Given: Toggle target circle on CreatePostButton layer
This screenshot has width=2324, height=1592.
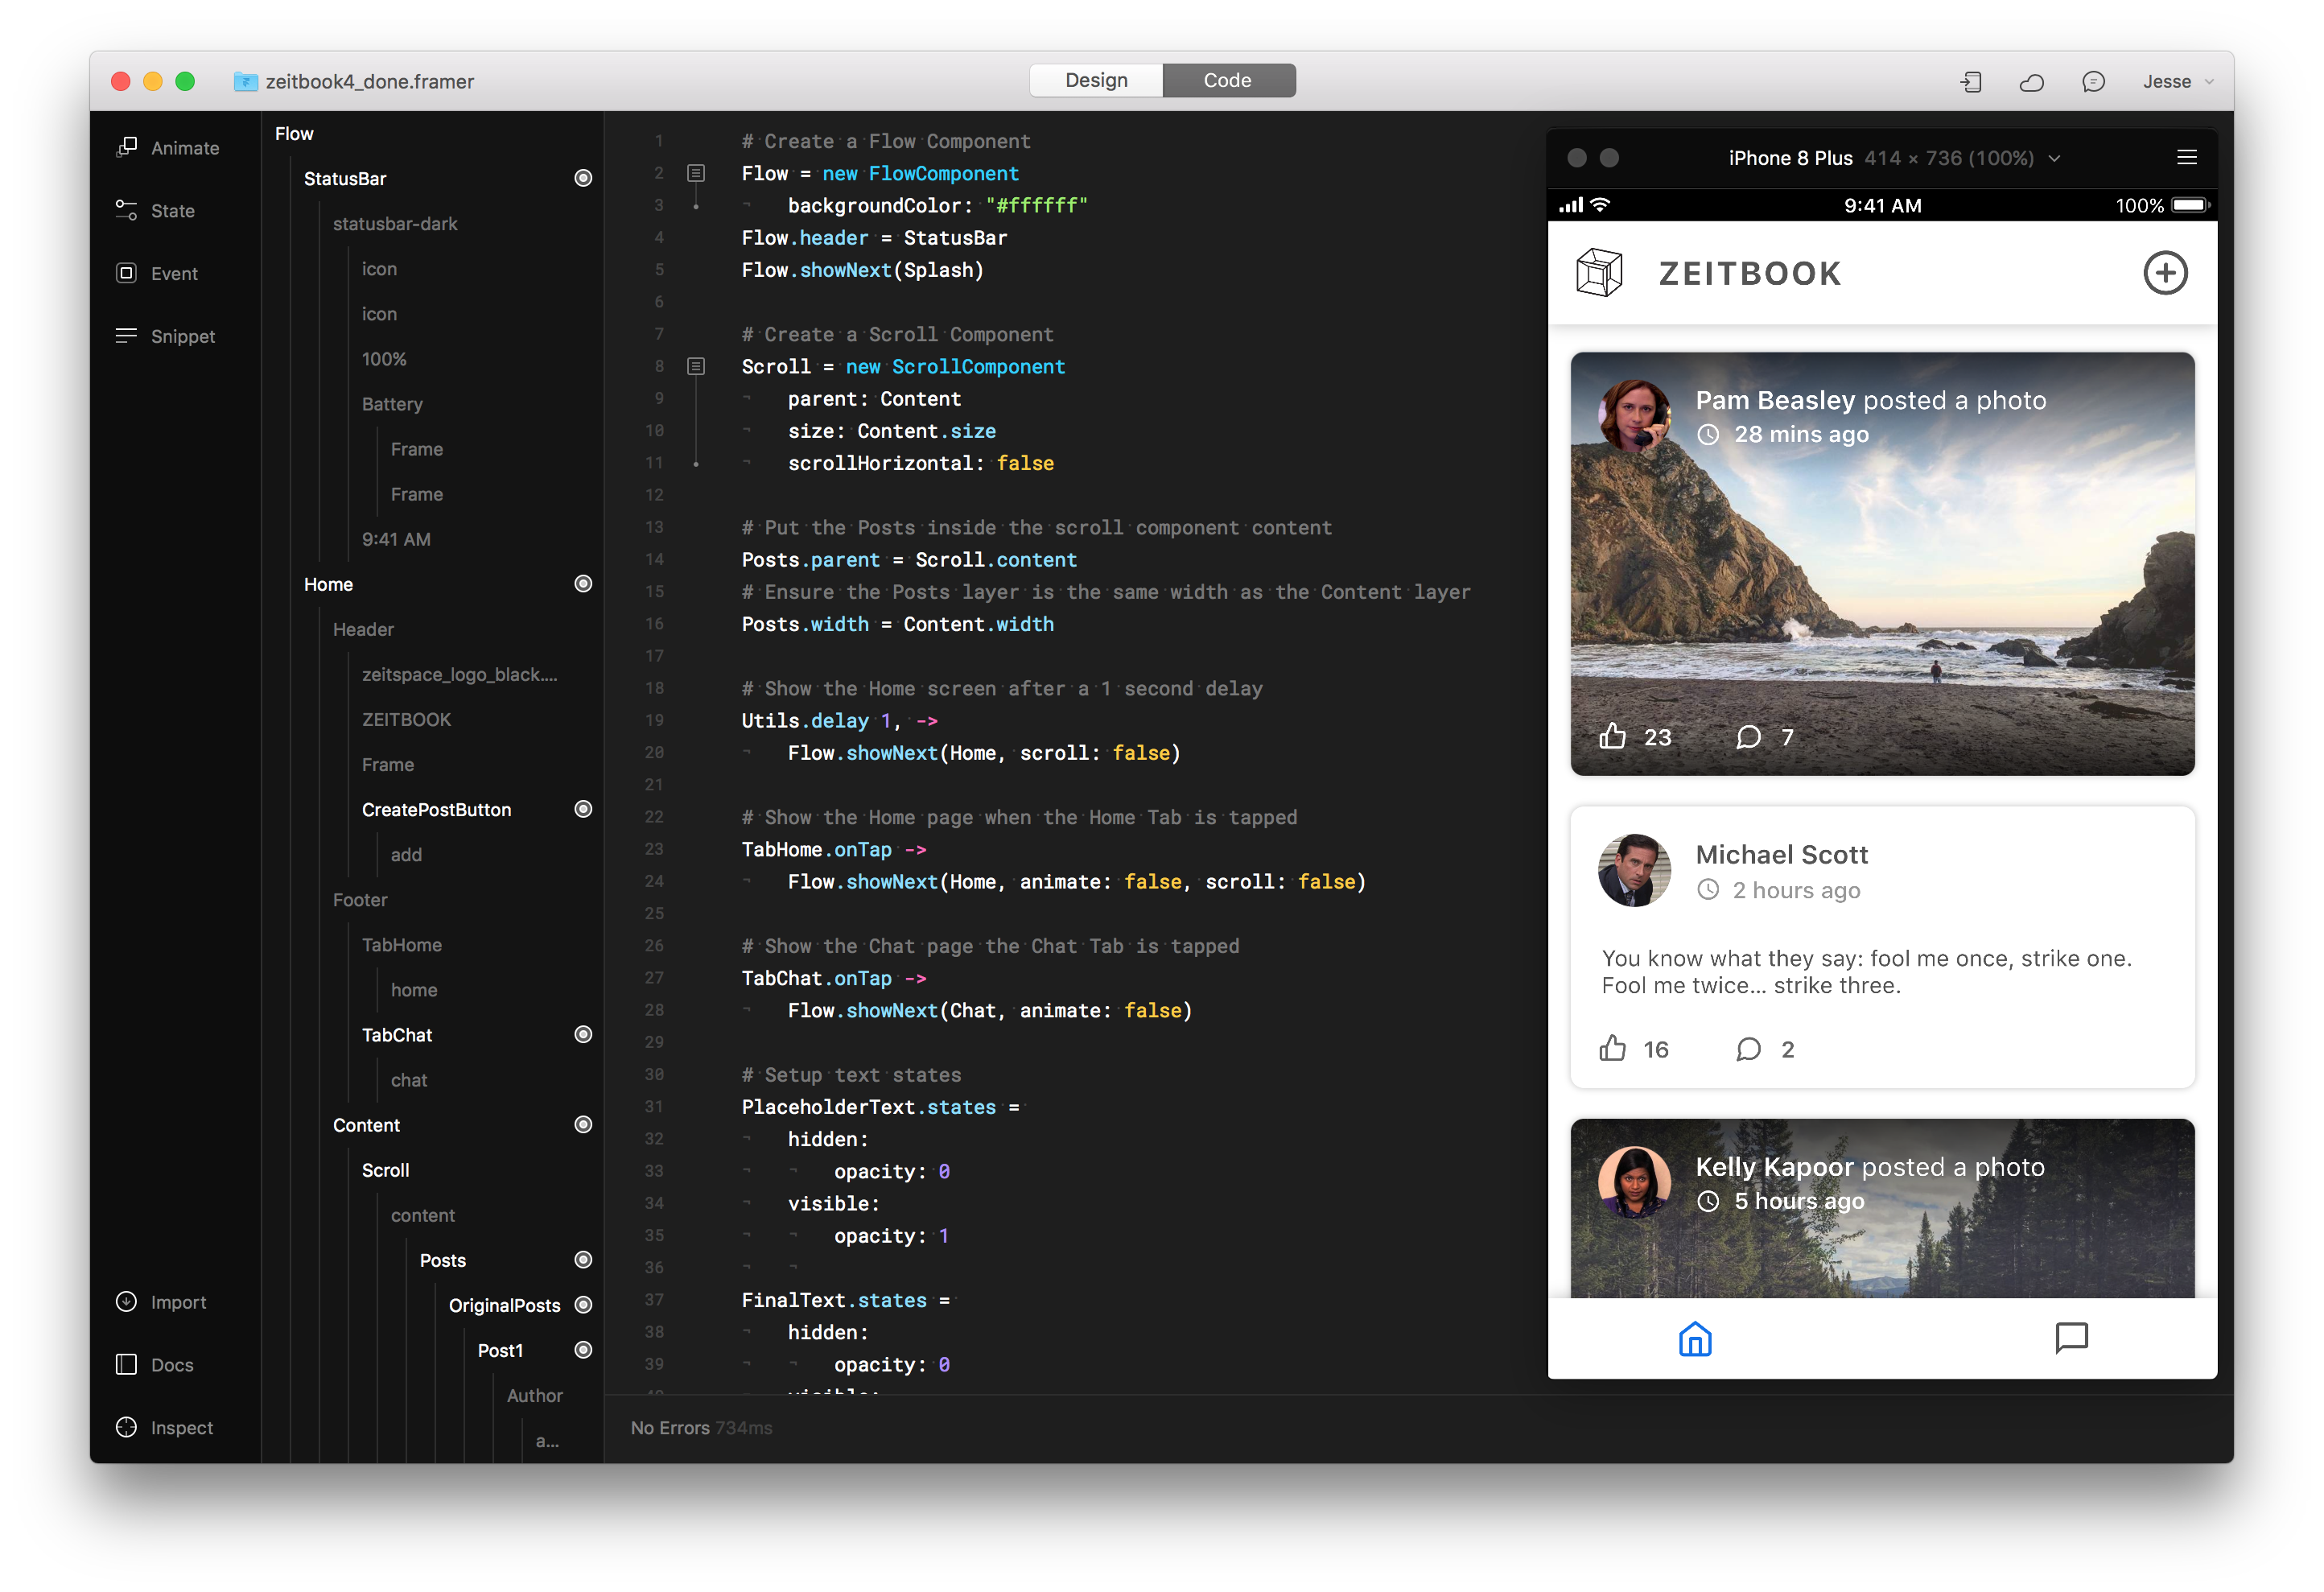Looking at the screenshot, I should [583, 809].
